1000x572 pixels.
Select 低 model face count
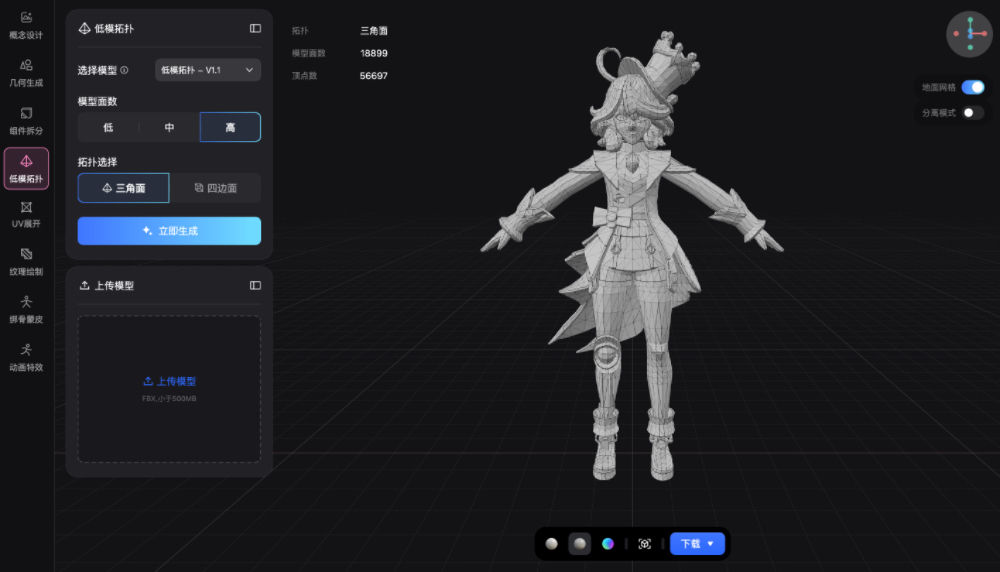click(x=108, y=128)
